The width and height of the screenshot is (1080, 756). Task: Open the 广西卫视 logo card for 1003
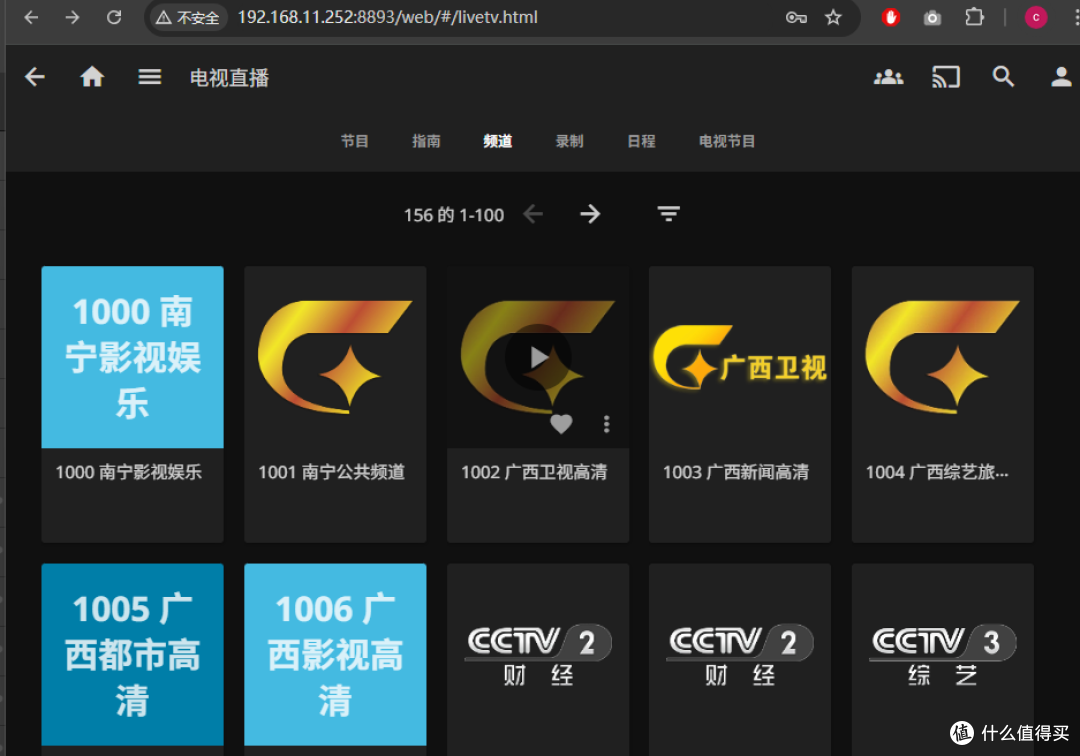pyautogui.click(x=740, y=357)
